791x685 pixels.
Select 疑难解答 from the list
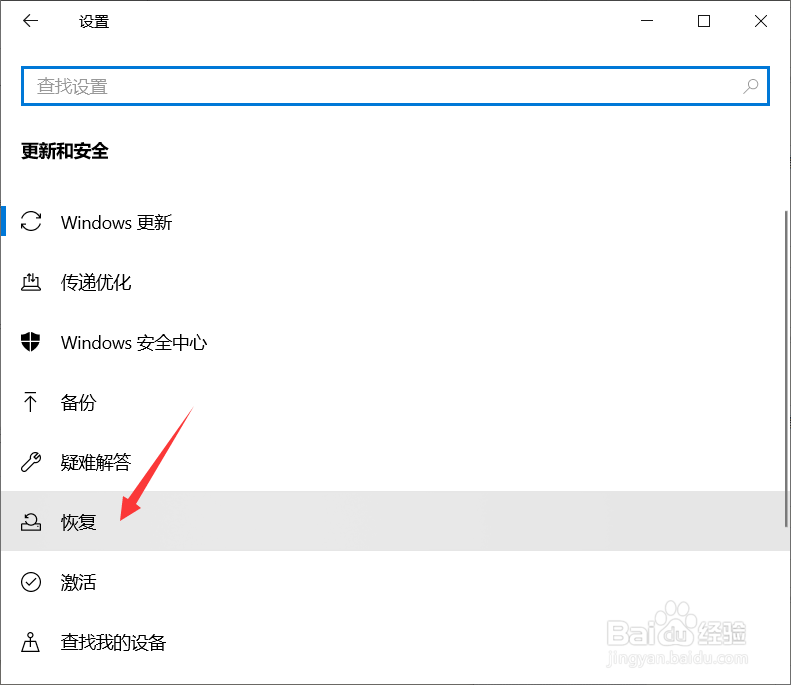(x=392, y=462)
